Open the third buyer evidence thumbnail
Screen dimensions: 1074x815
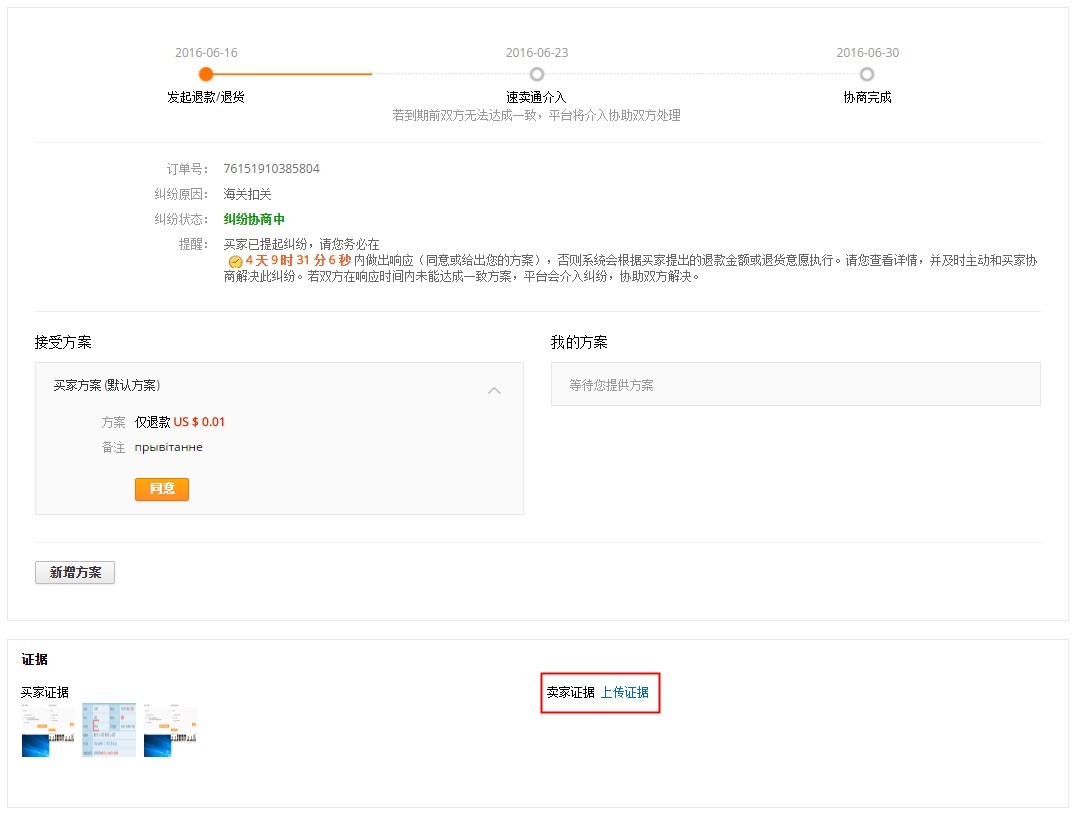point(172,728)
